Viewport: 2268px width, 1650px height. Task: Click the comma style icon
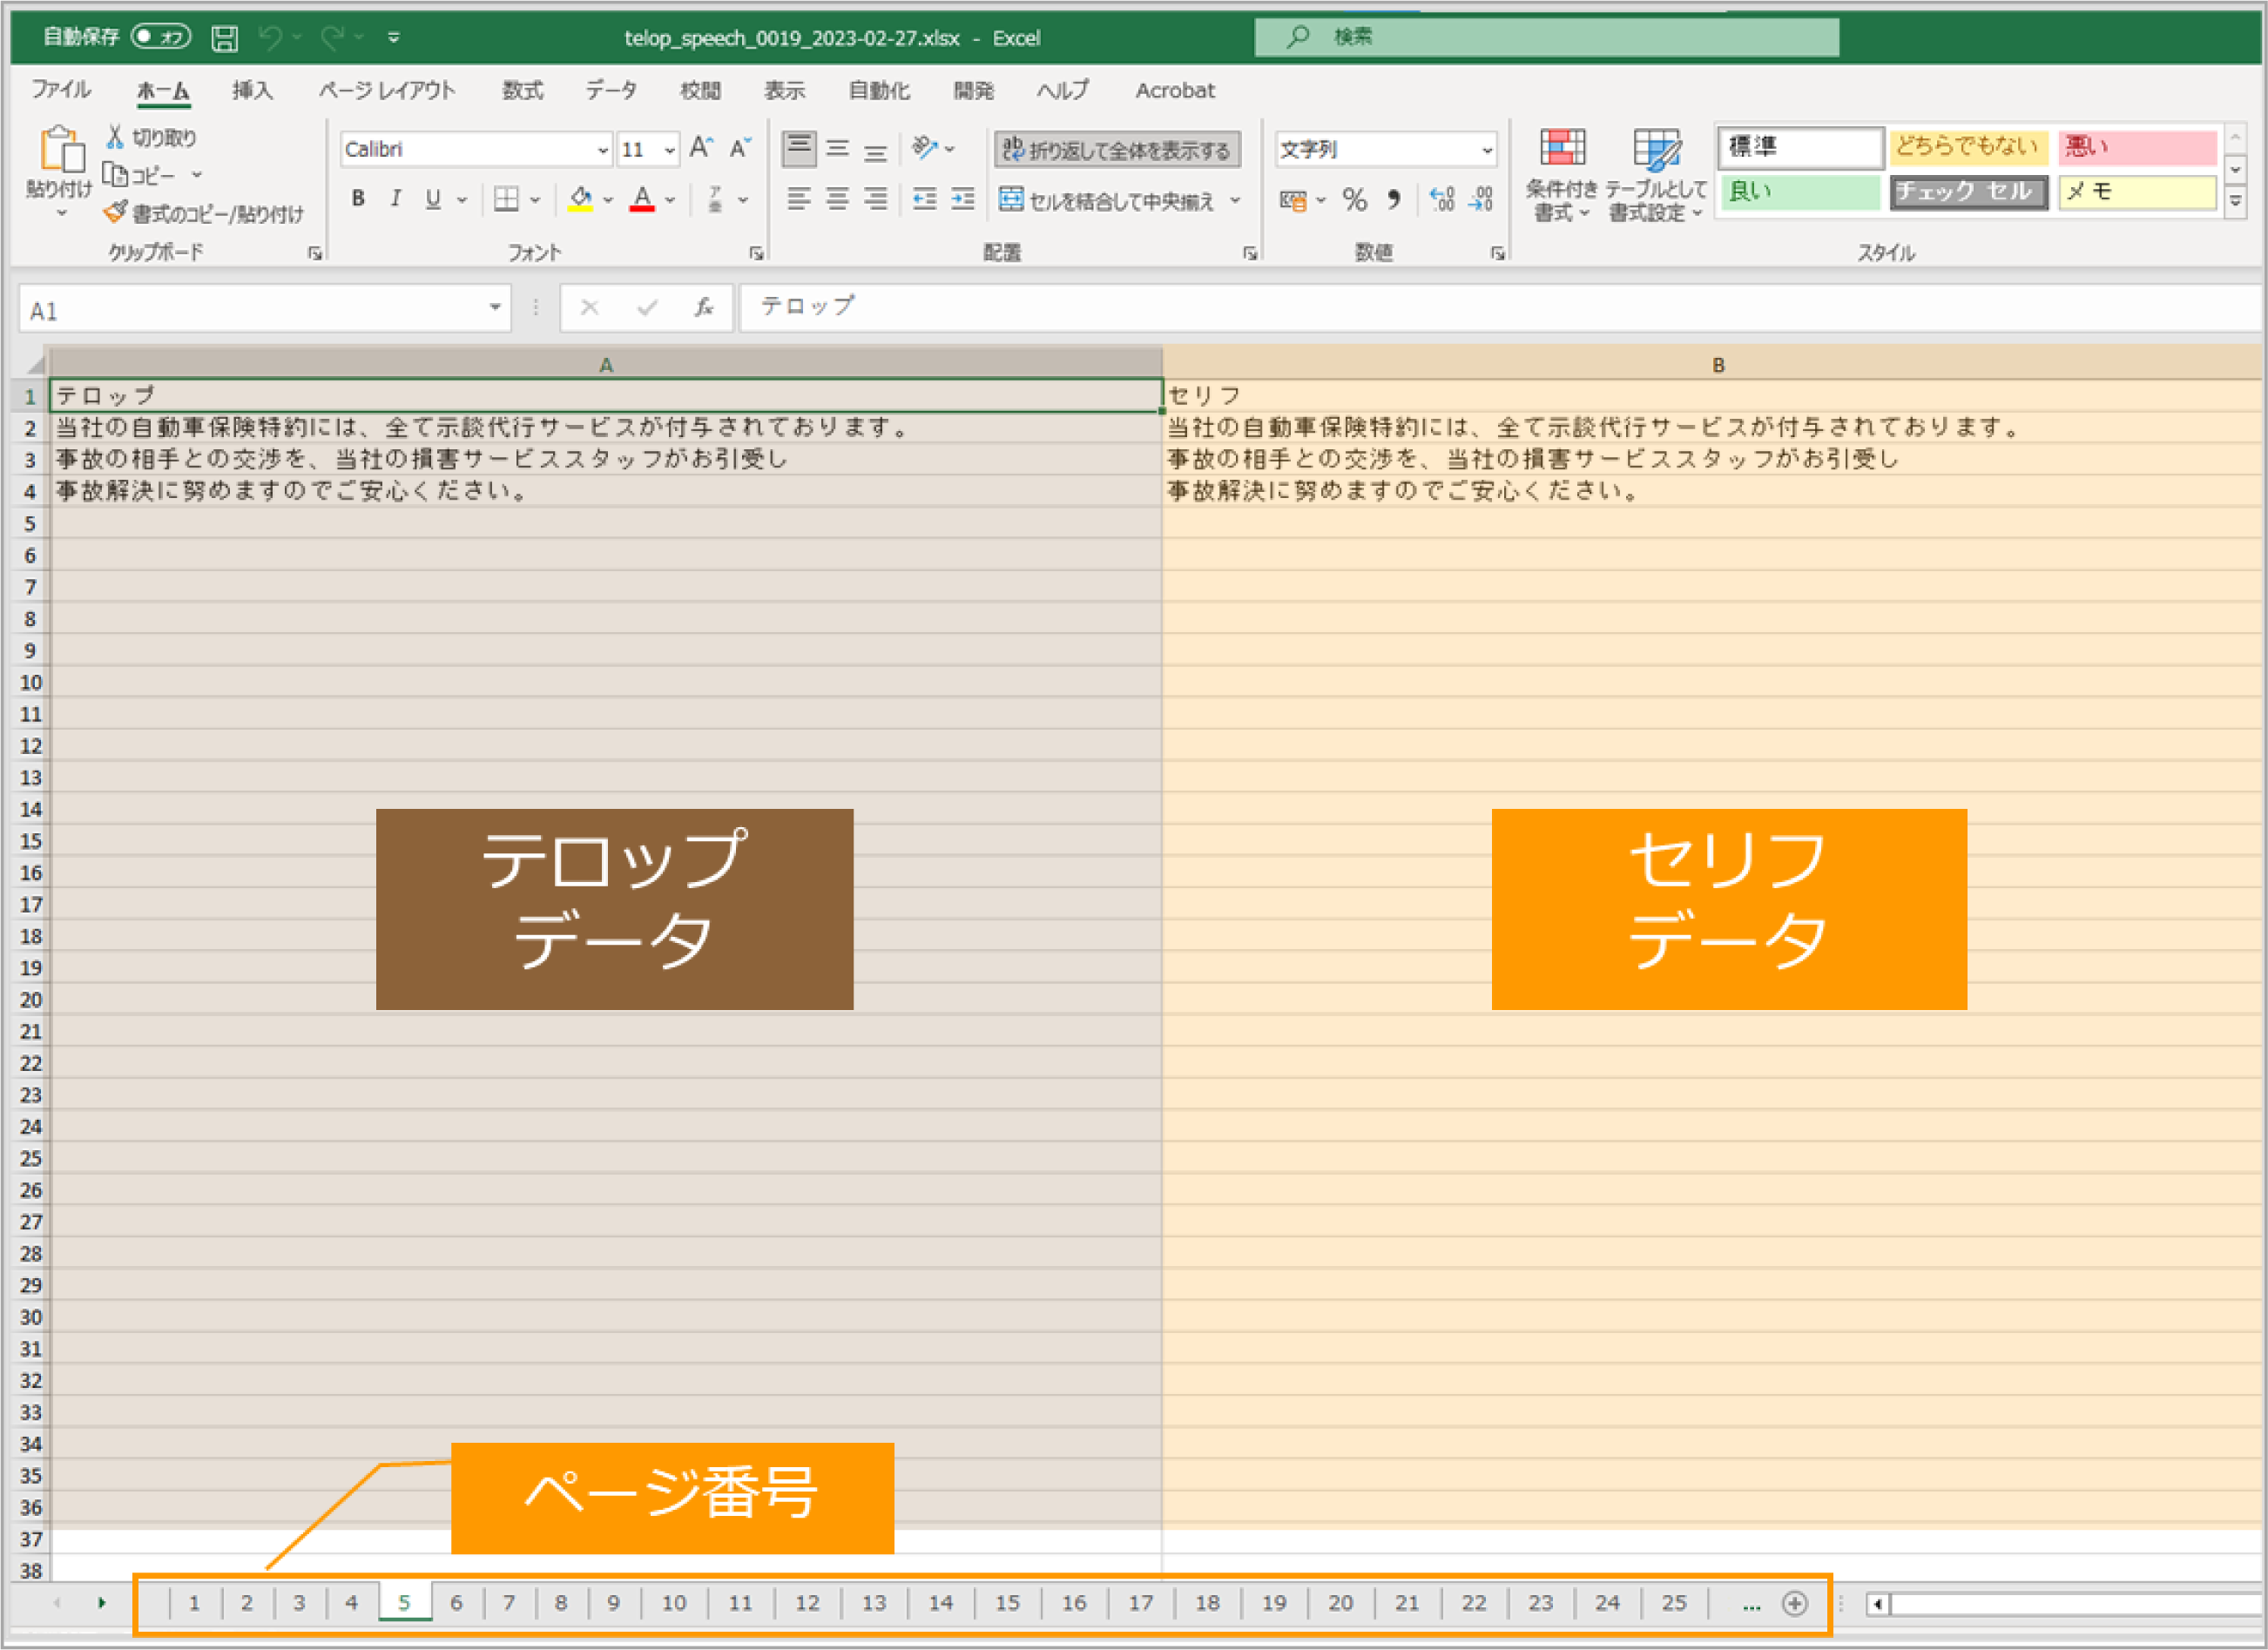tap(1394, 200)
